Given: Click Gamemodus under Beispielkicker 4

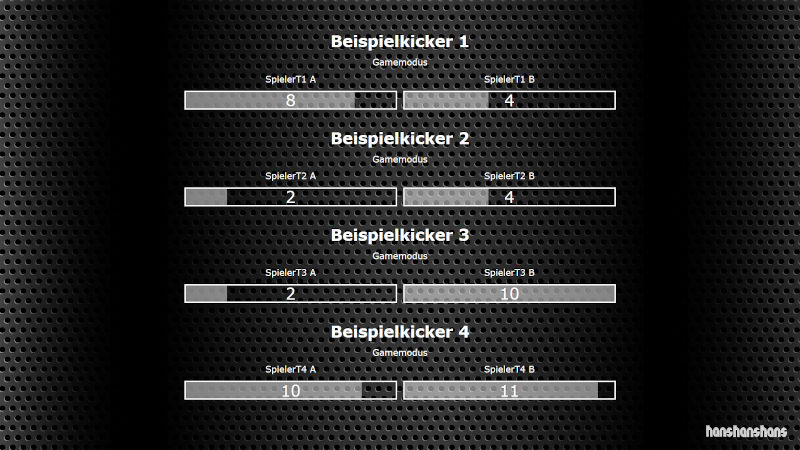Looking at the screenshot, I should click(x=399, y=353).
